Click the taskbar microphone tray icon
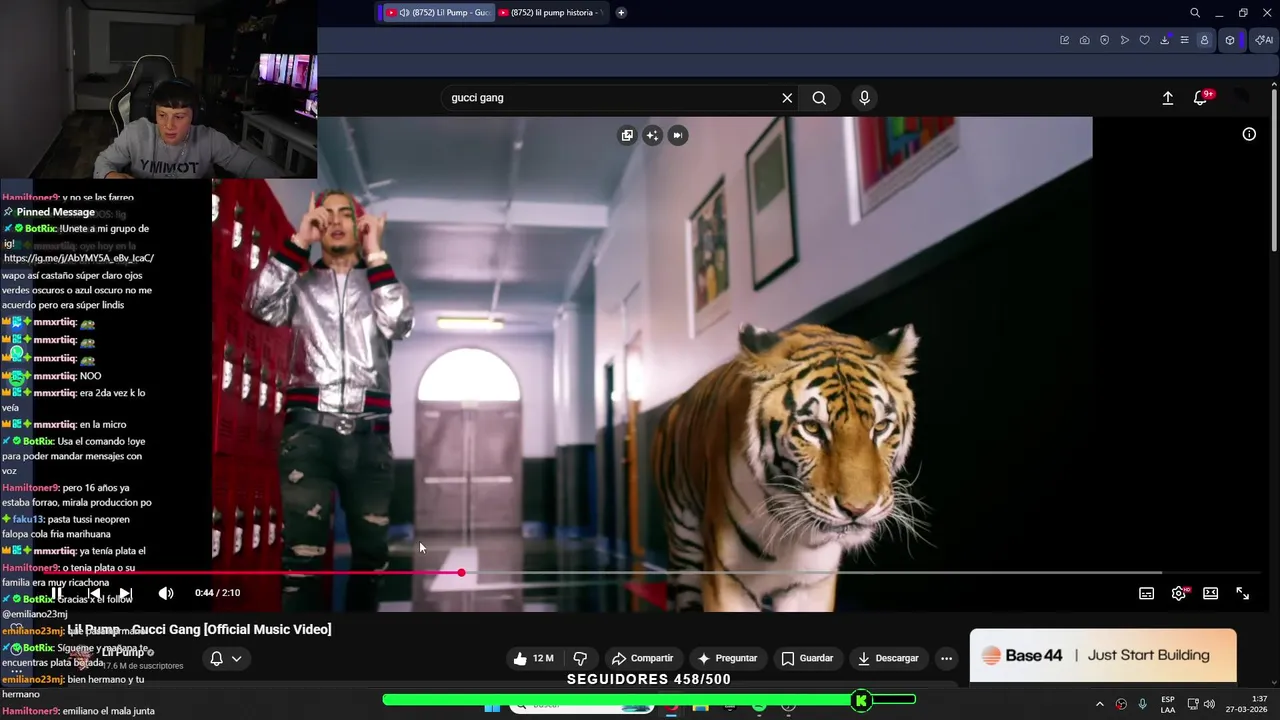The width and height of the screenshot is (1280, 720). coord(1142,704)
